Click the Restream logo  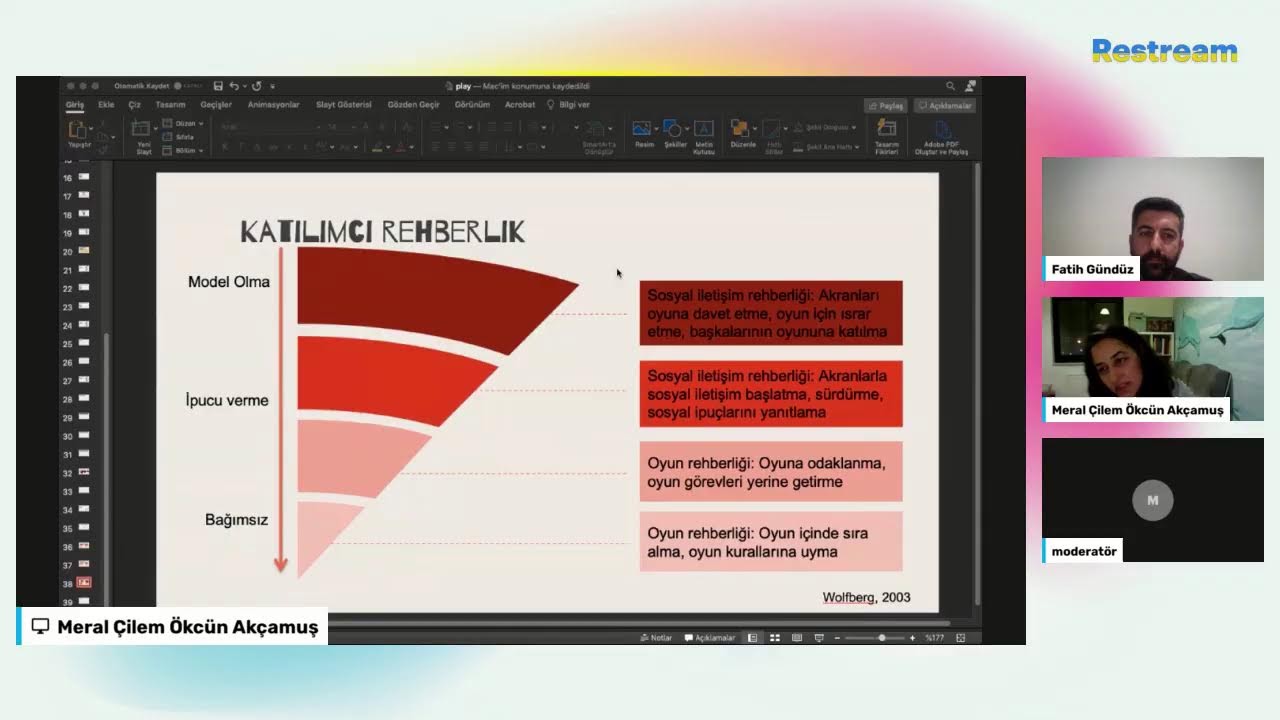click(x=1165, y=51)
